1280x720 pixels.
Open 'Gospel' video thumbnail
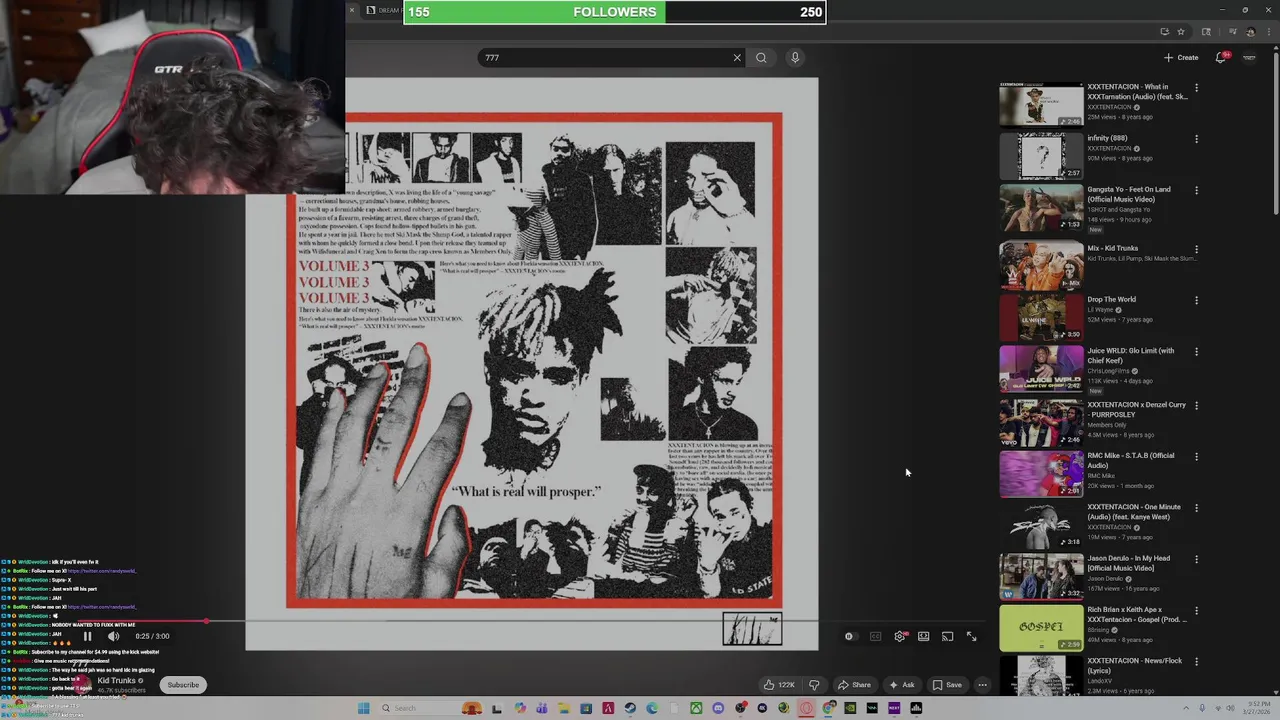point(1041,628)
